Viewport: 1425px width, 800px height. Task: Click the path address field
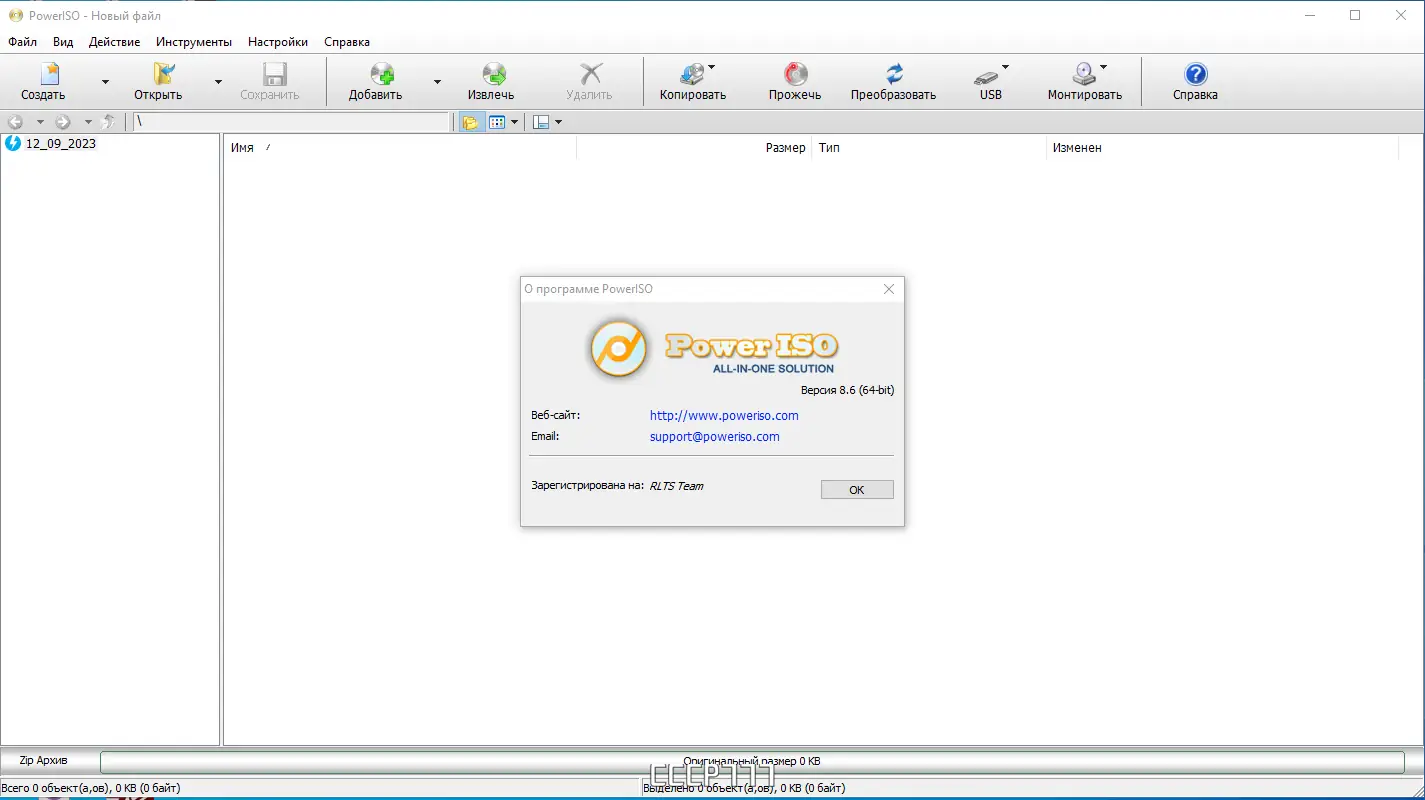(x=292, y=122)
